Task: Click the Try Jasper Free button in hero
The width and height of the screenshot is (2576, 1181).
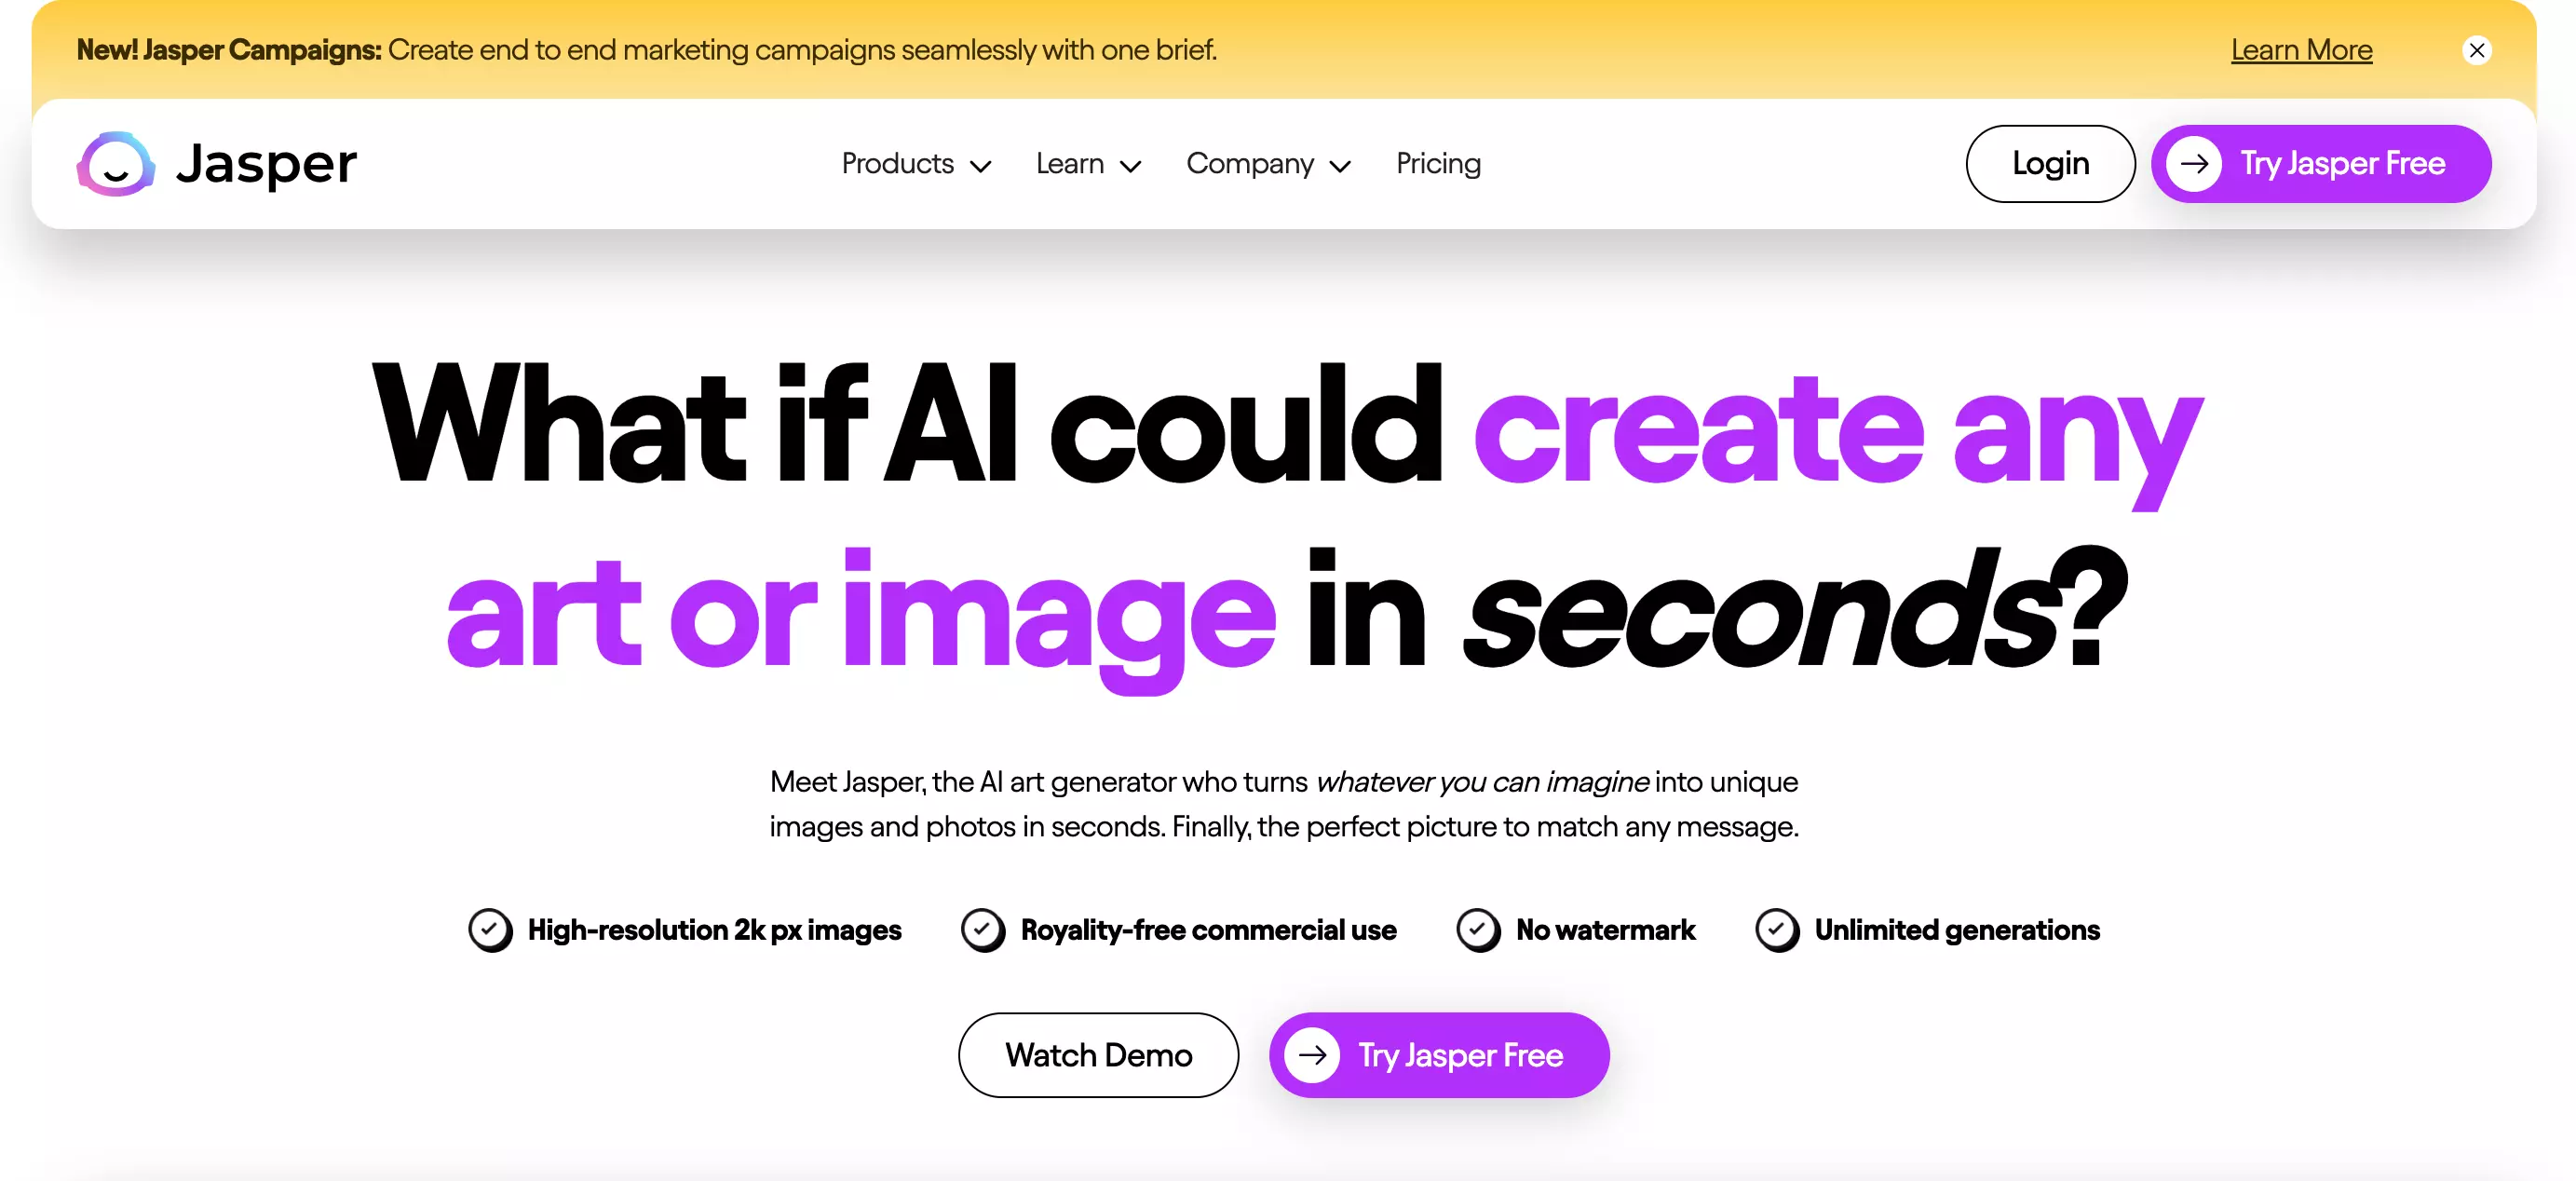Action: click(x=1441, y=1054)
